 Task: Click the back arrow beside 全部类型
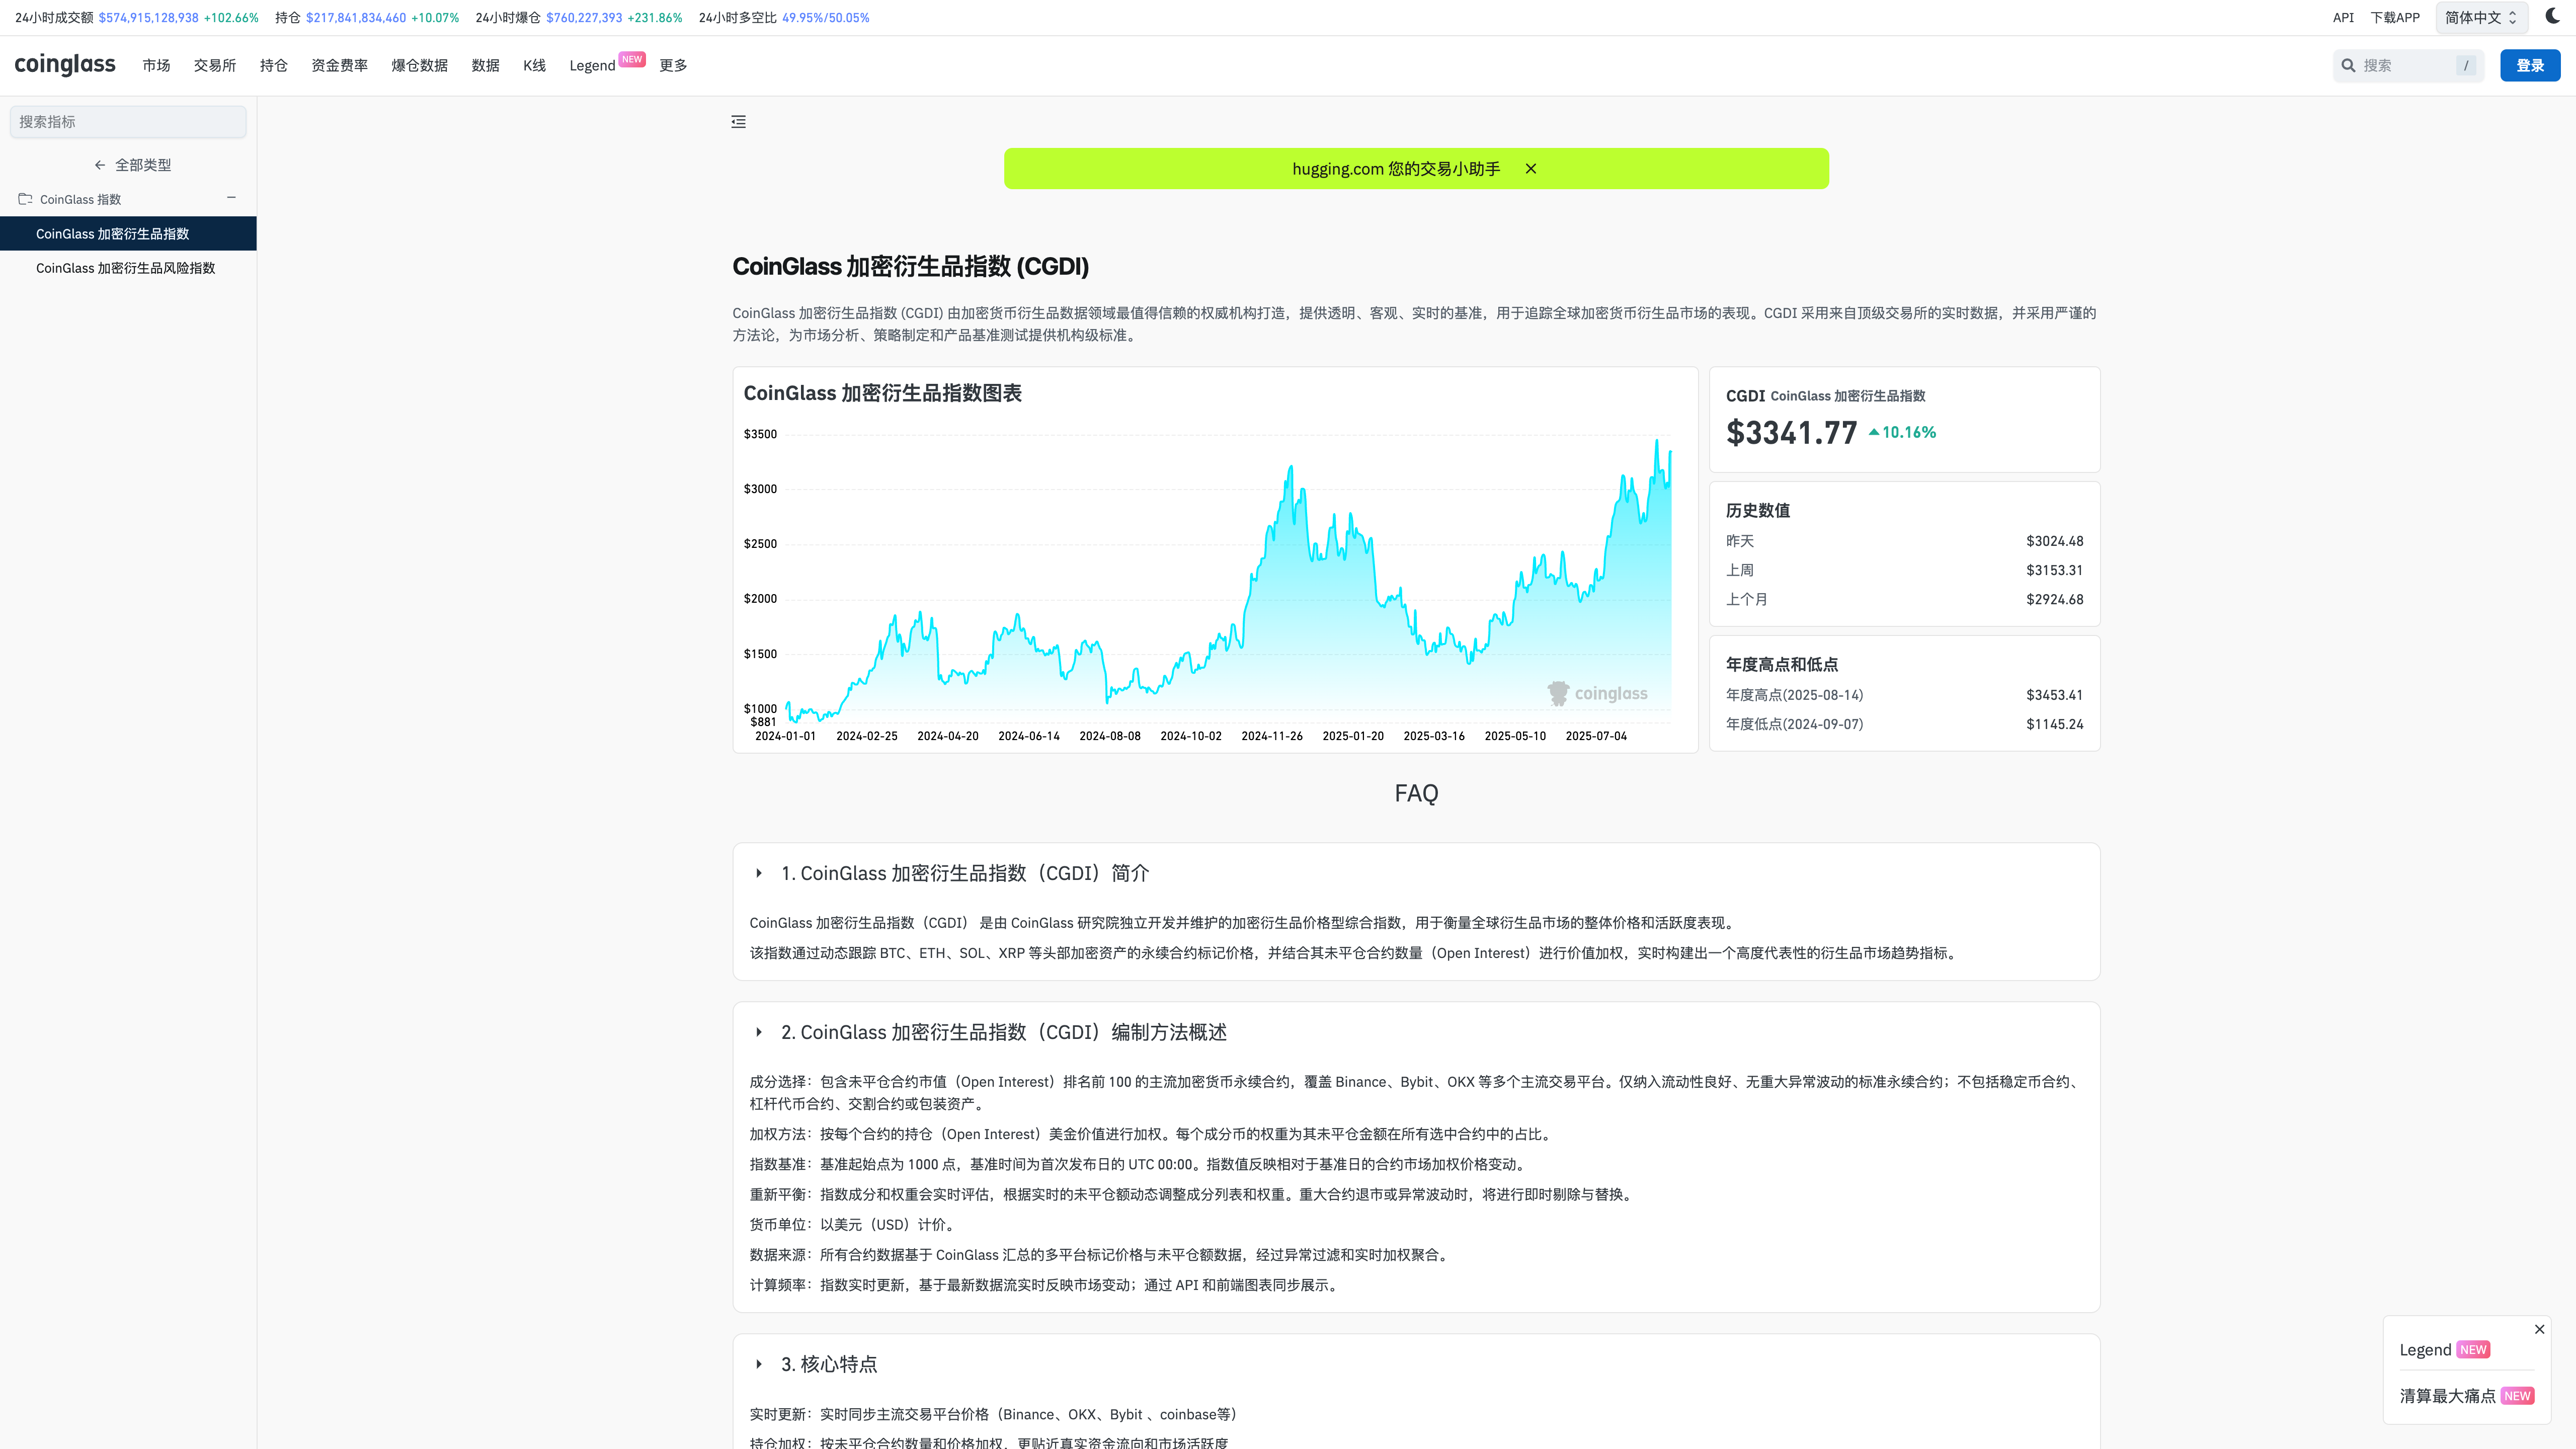(100, 165)
